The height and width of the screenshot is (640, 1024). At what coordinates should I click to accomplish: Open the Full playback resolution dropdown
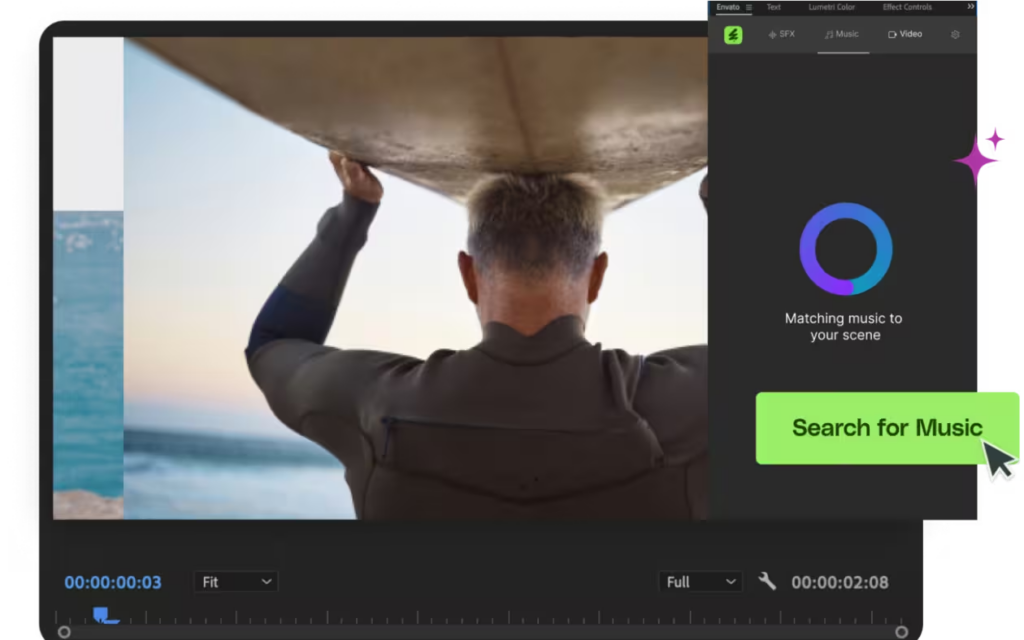(700, 581)
